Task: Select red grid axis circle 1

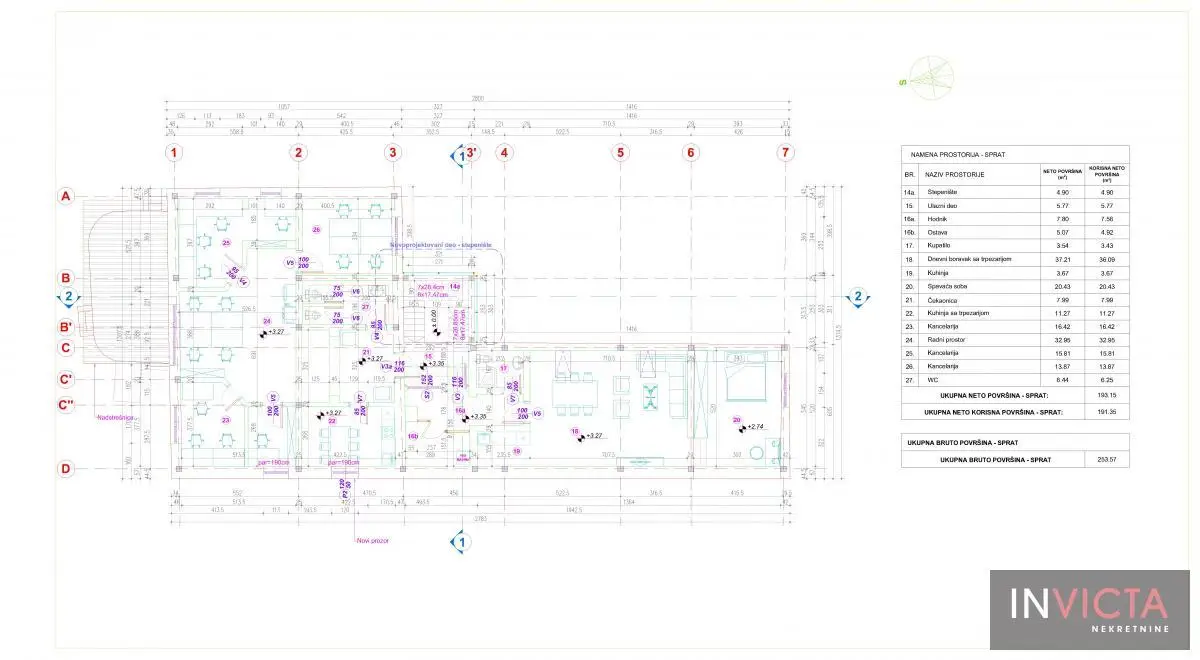Action: tap(176, 153)
